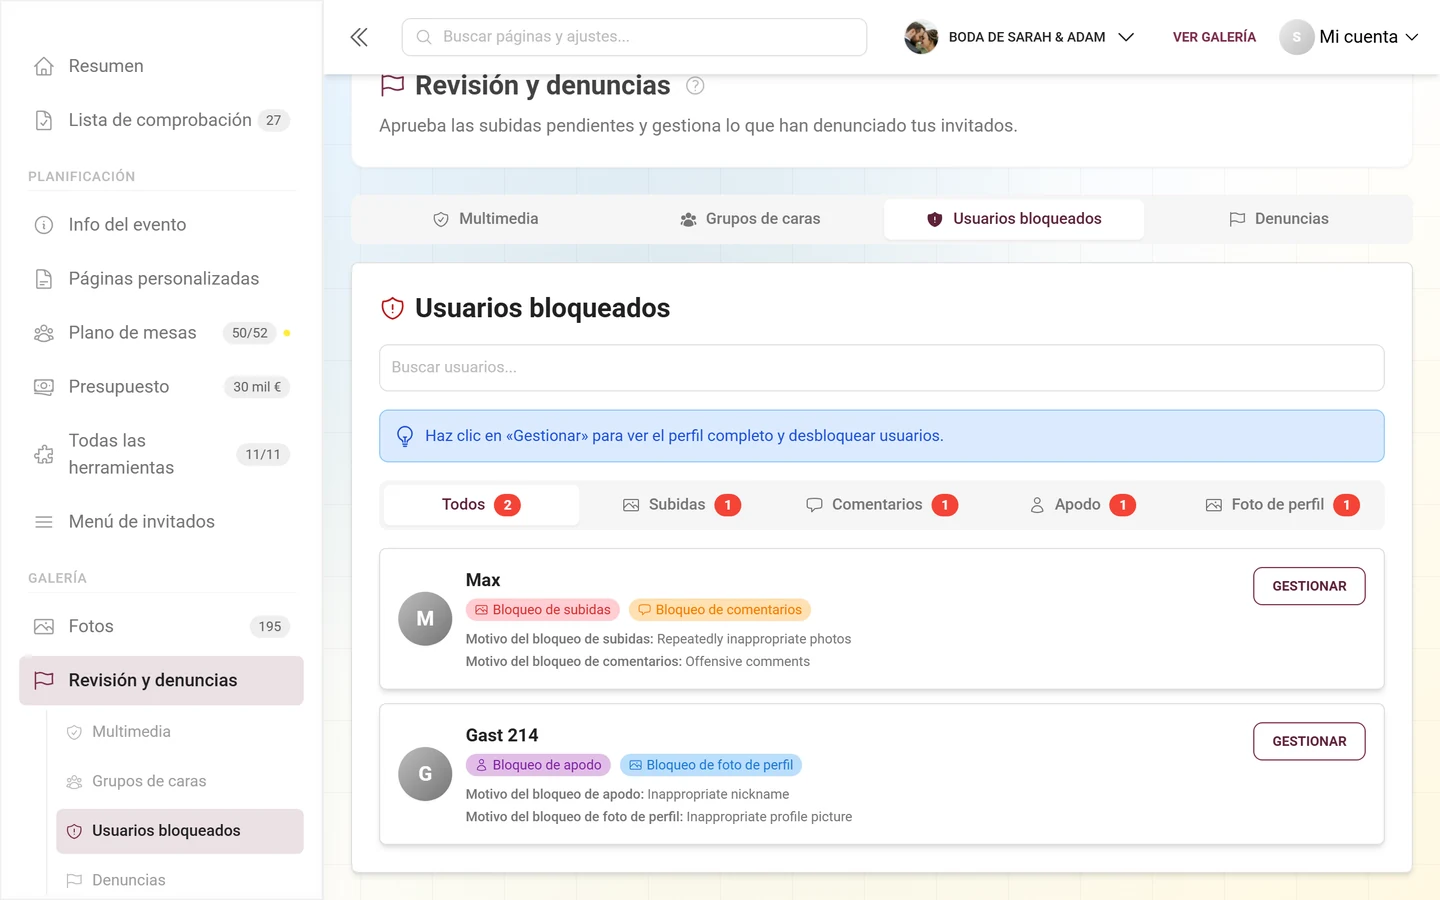The height and width of the screenshot is (900, 1440).
Task: Click the lightbulb icon in the info banner
Action: [405, 436]
